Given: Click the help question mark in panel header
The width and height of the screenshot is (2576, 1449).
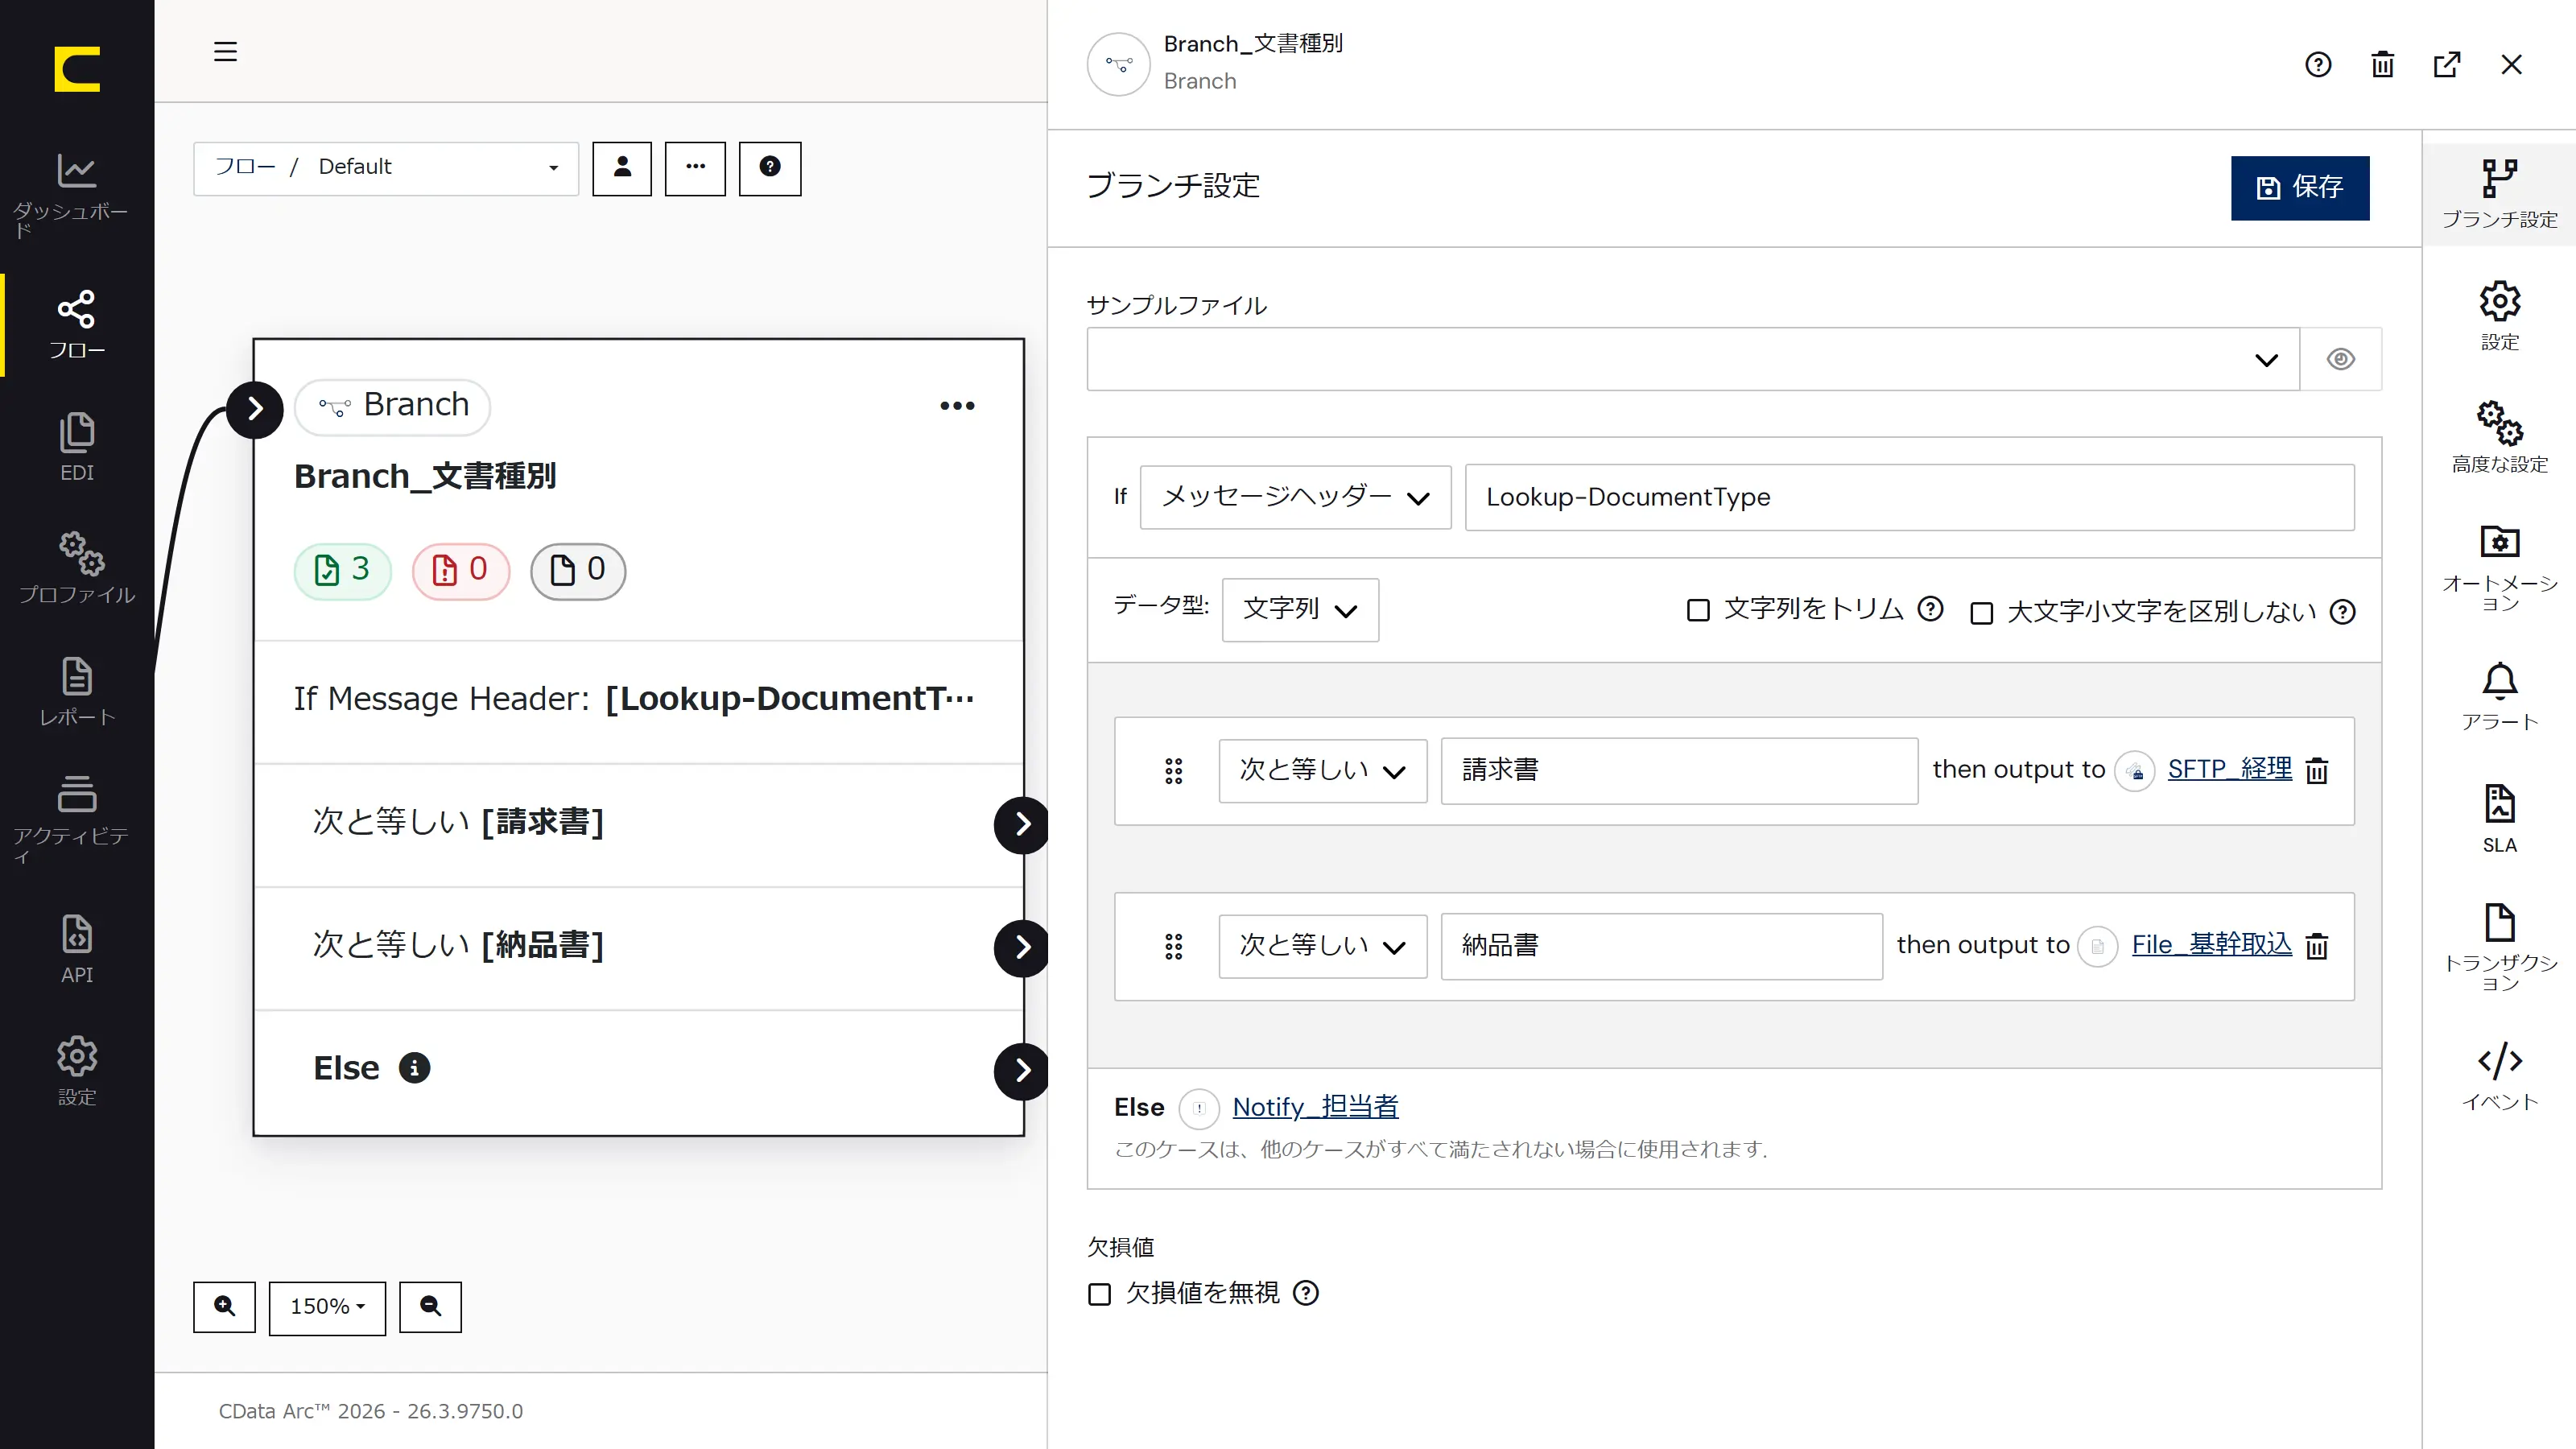Looking at the screenshot, I should pyautogui.click(x=2318, y=64).
